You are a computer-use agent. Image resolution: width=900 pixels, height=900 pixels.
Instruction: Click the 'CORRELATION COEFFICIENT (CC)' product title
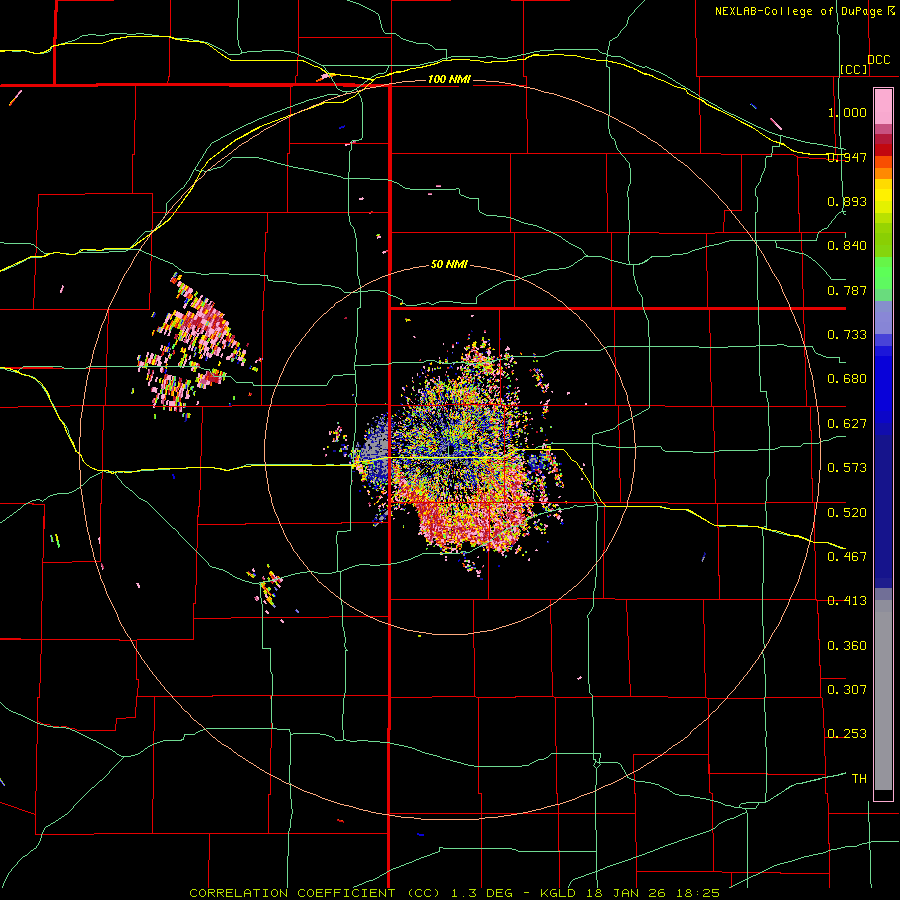tap(315, 893)
